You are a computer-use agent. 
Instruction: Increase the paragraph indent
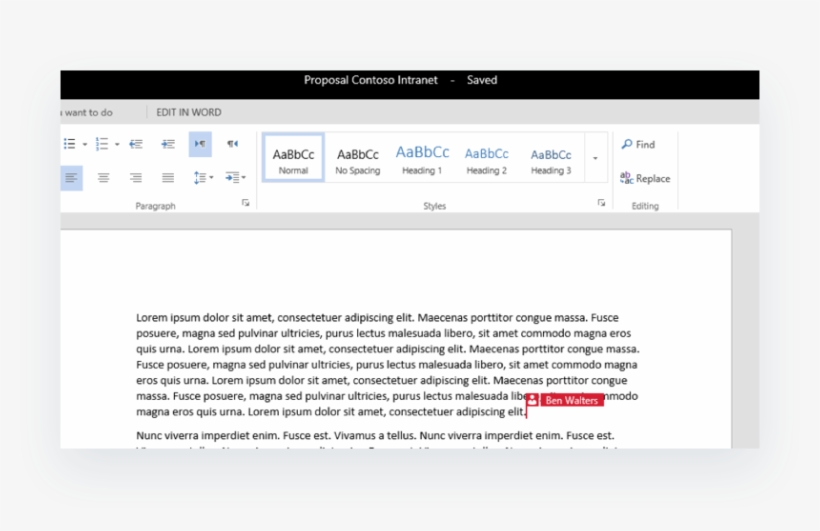[168, 144]
